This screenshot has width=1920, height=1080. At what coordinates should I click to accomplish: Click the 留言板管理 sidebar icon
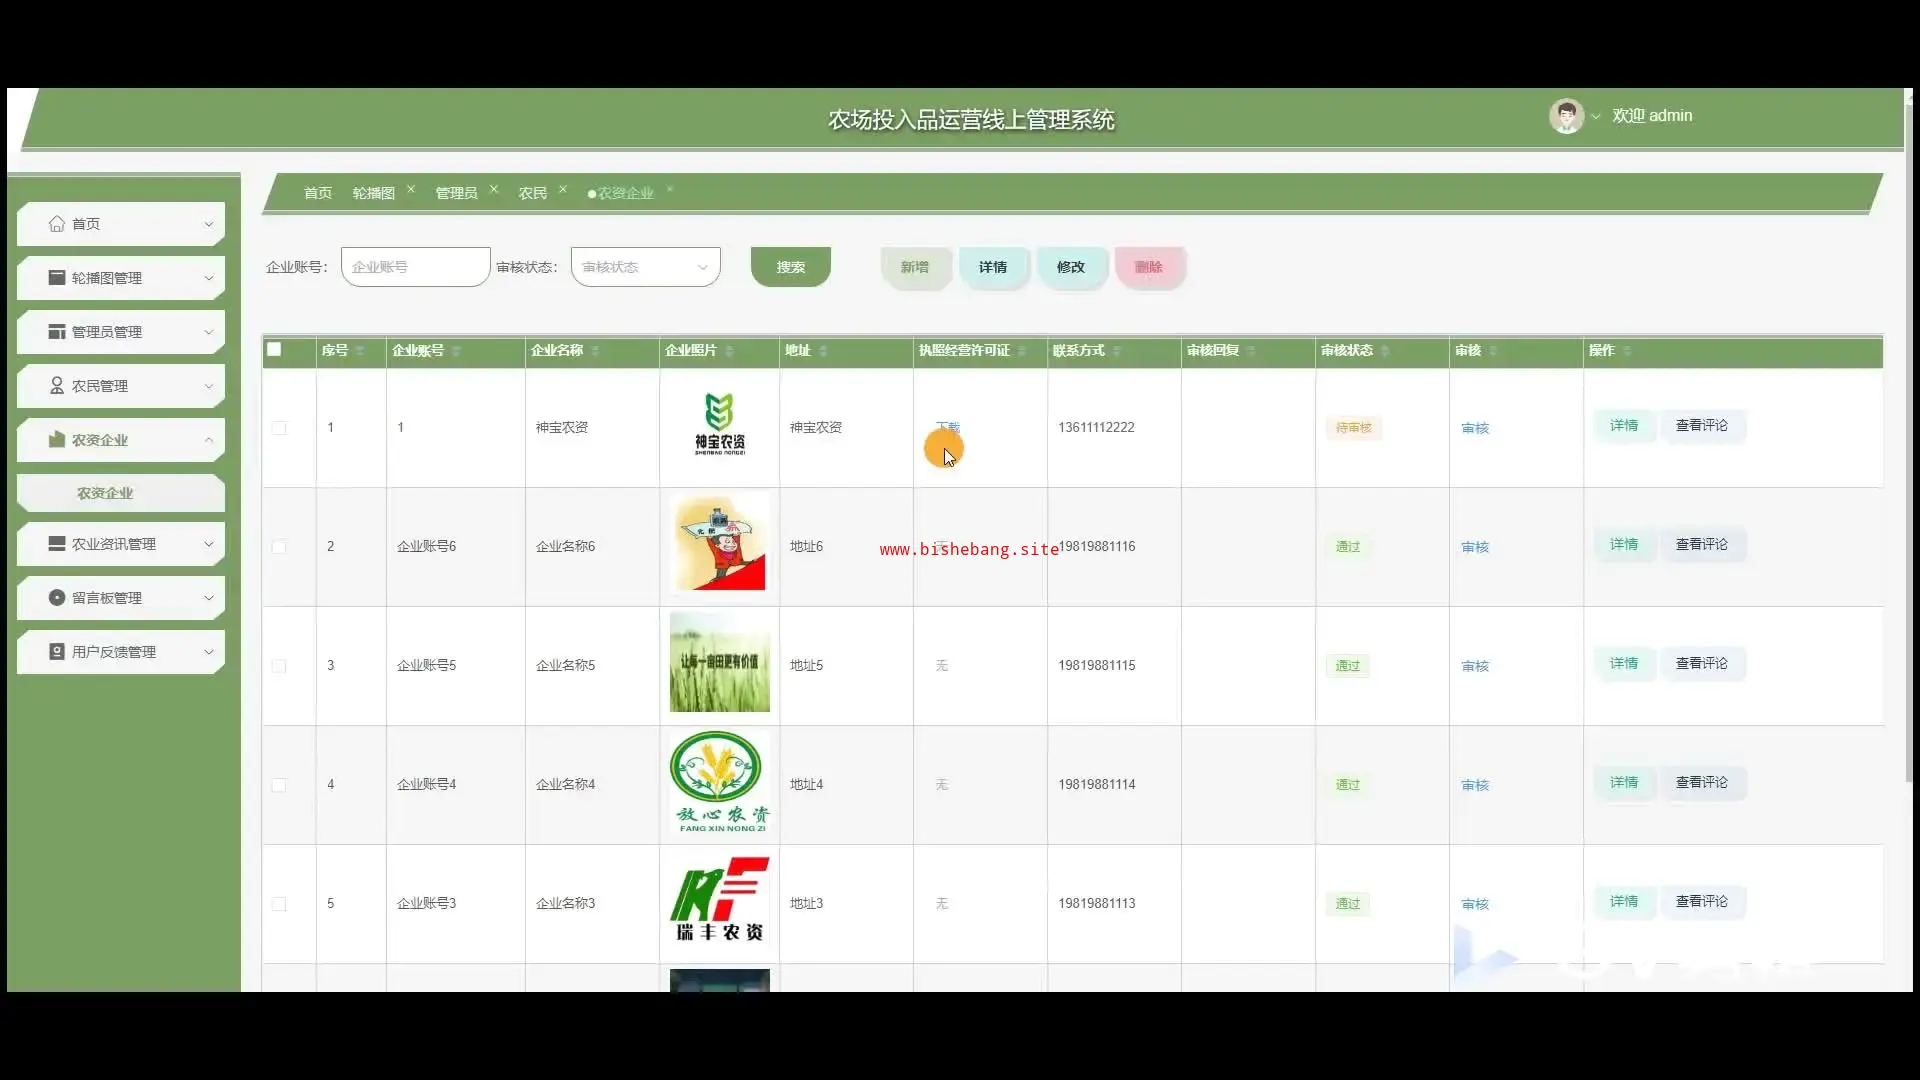pyautogui.click(x=57, y=598)
